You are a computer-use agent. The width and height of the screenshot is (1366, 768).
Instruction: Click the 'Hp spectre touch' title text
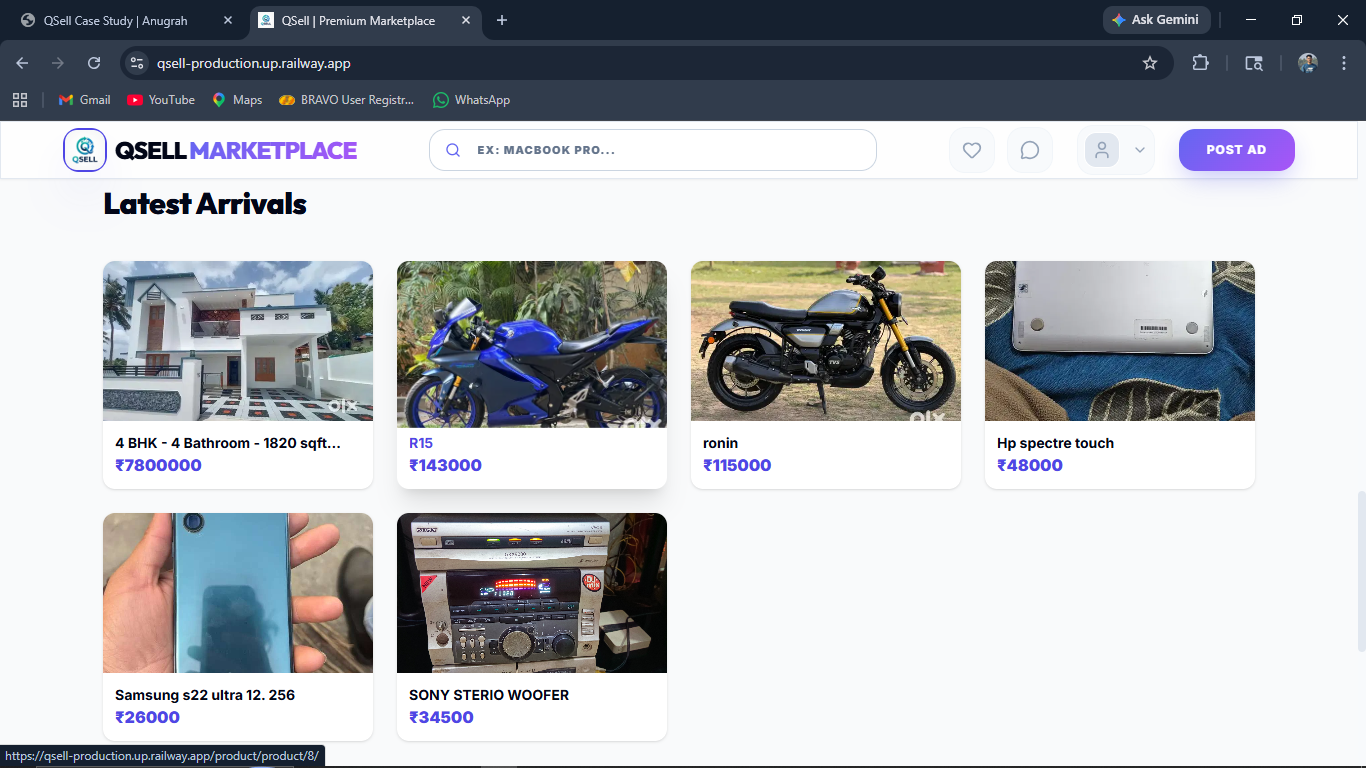[x=1055, y=443]
